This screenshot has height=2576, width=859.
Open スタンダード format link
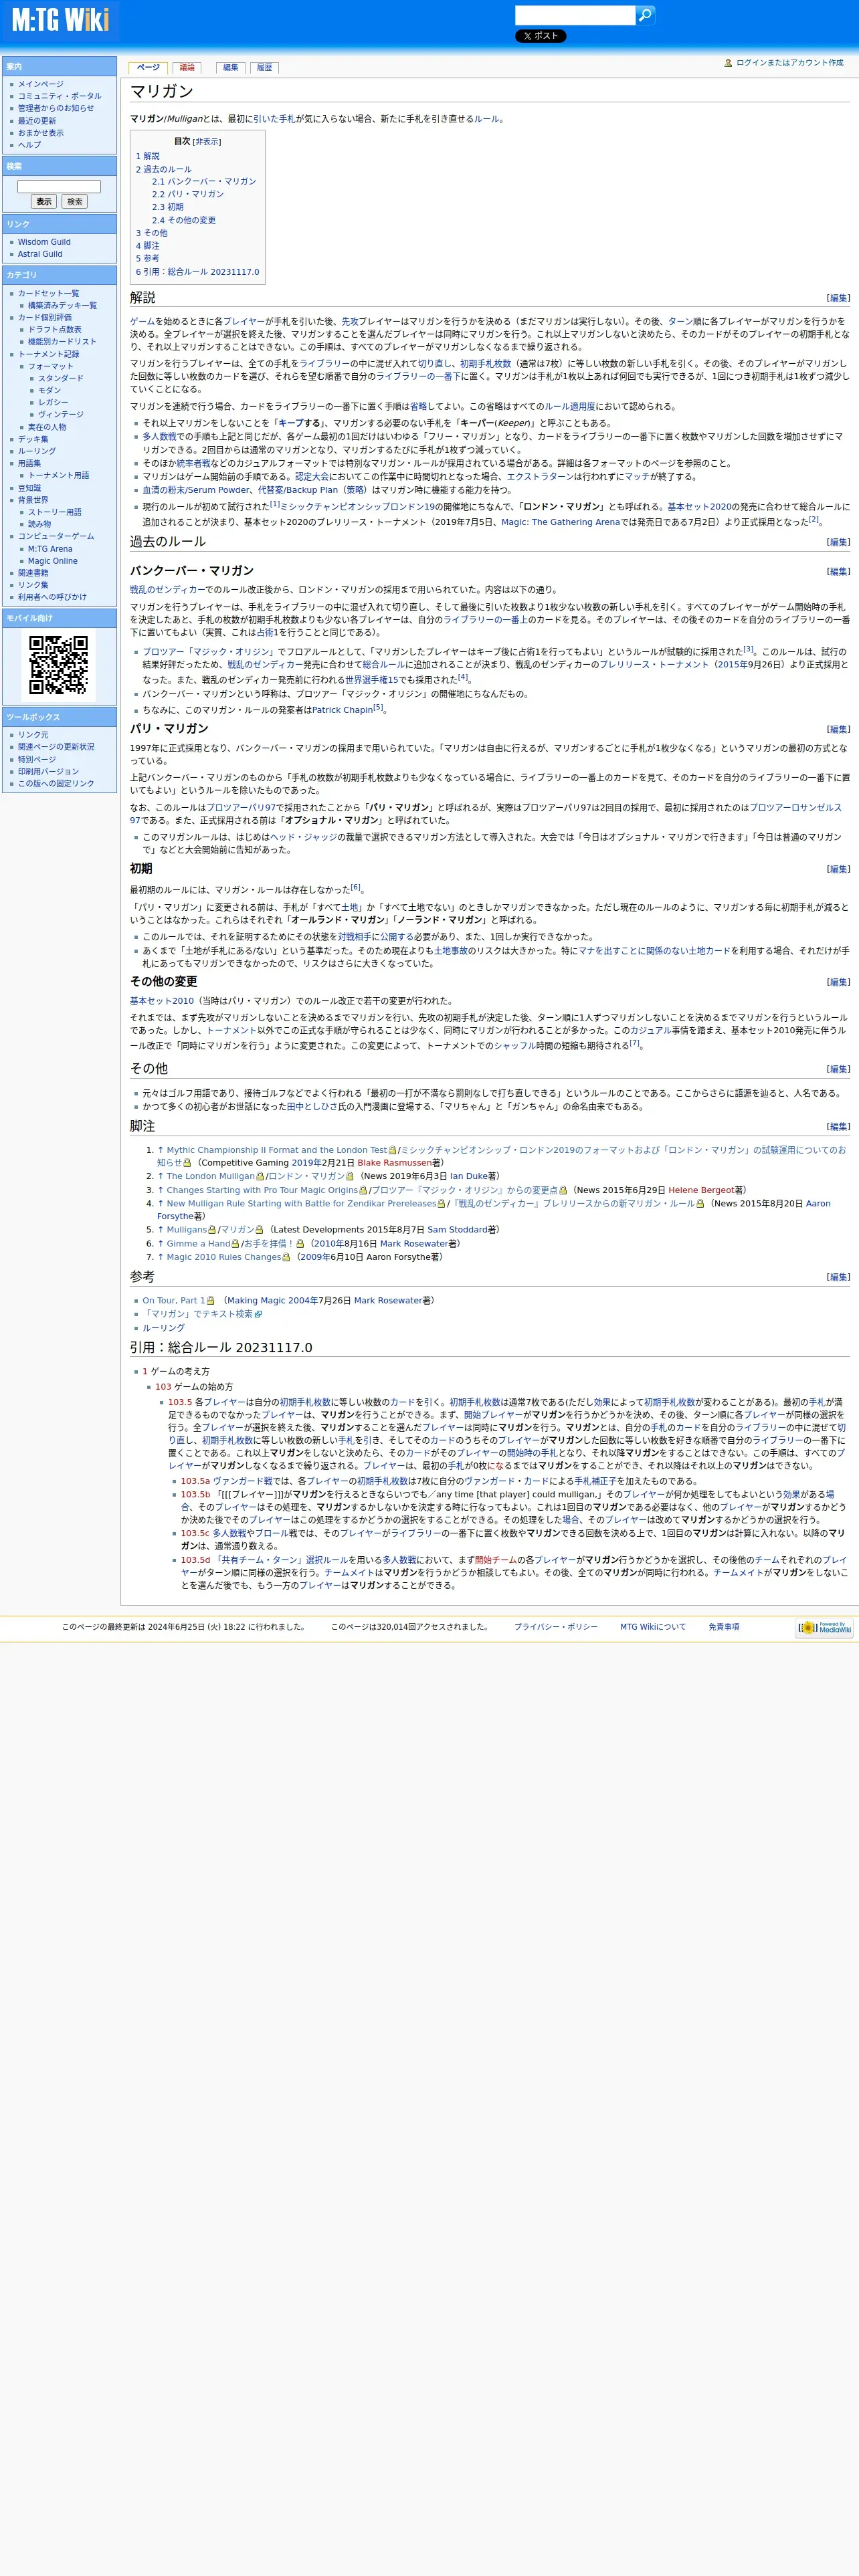pyautogui.click(x=61, y=378)
